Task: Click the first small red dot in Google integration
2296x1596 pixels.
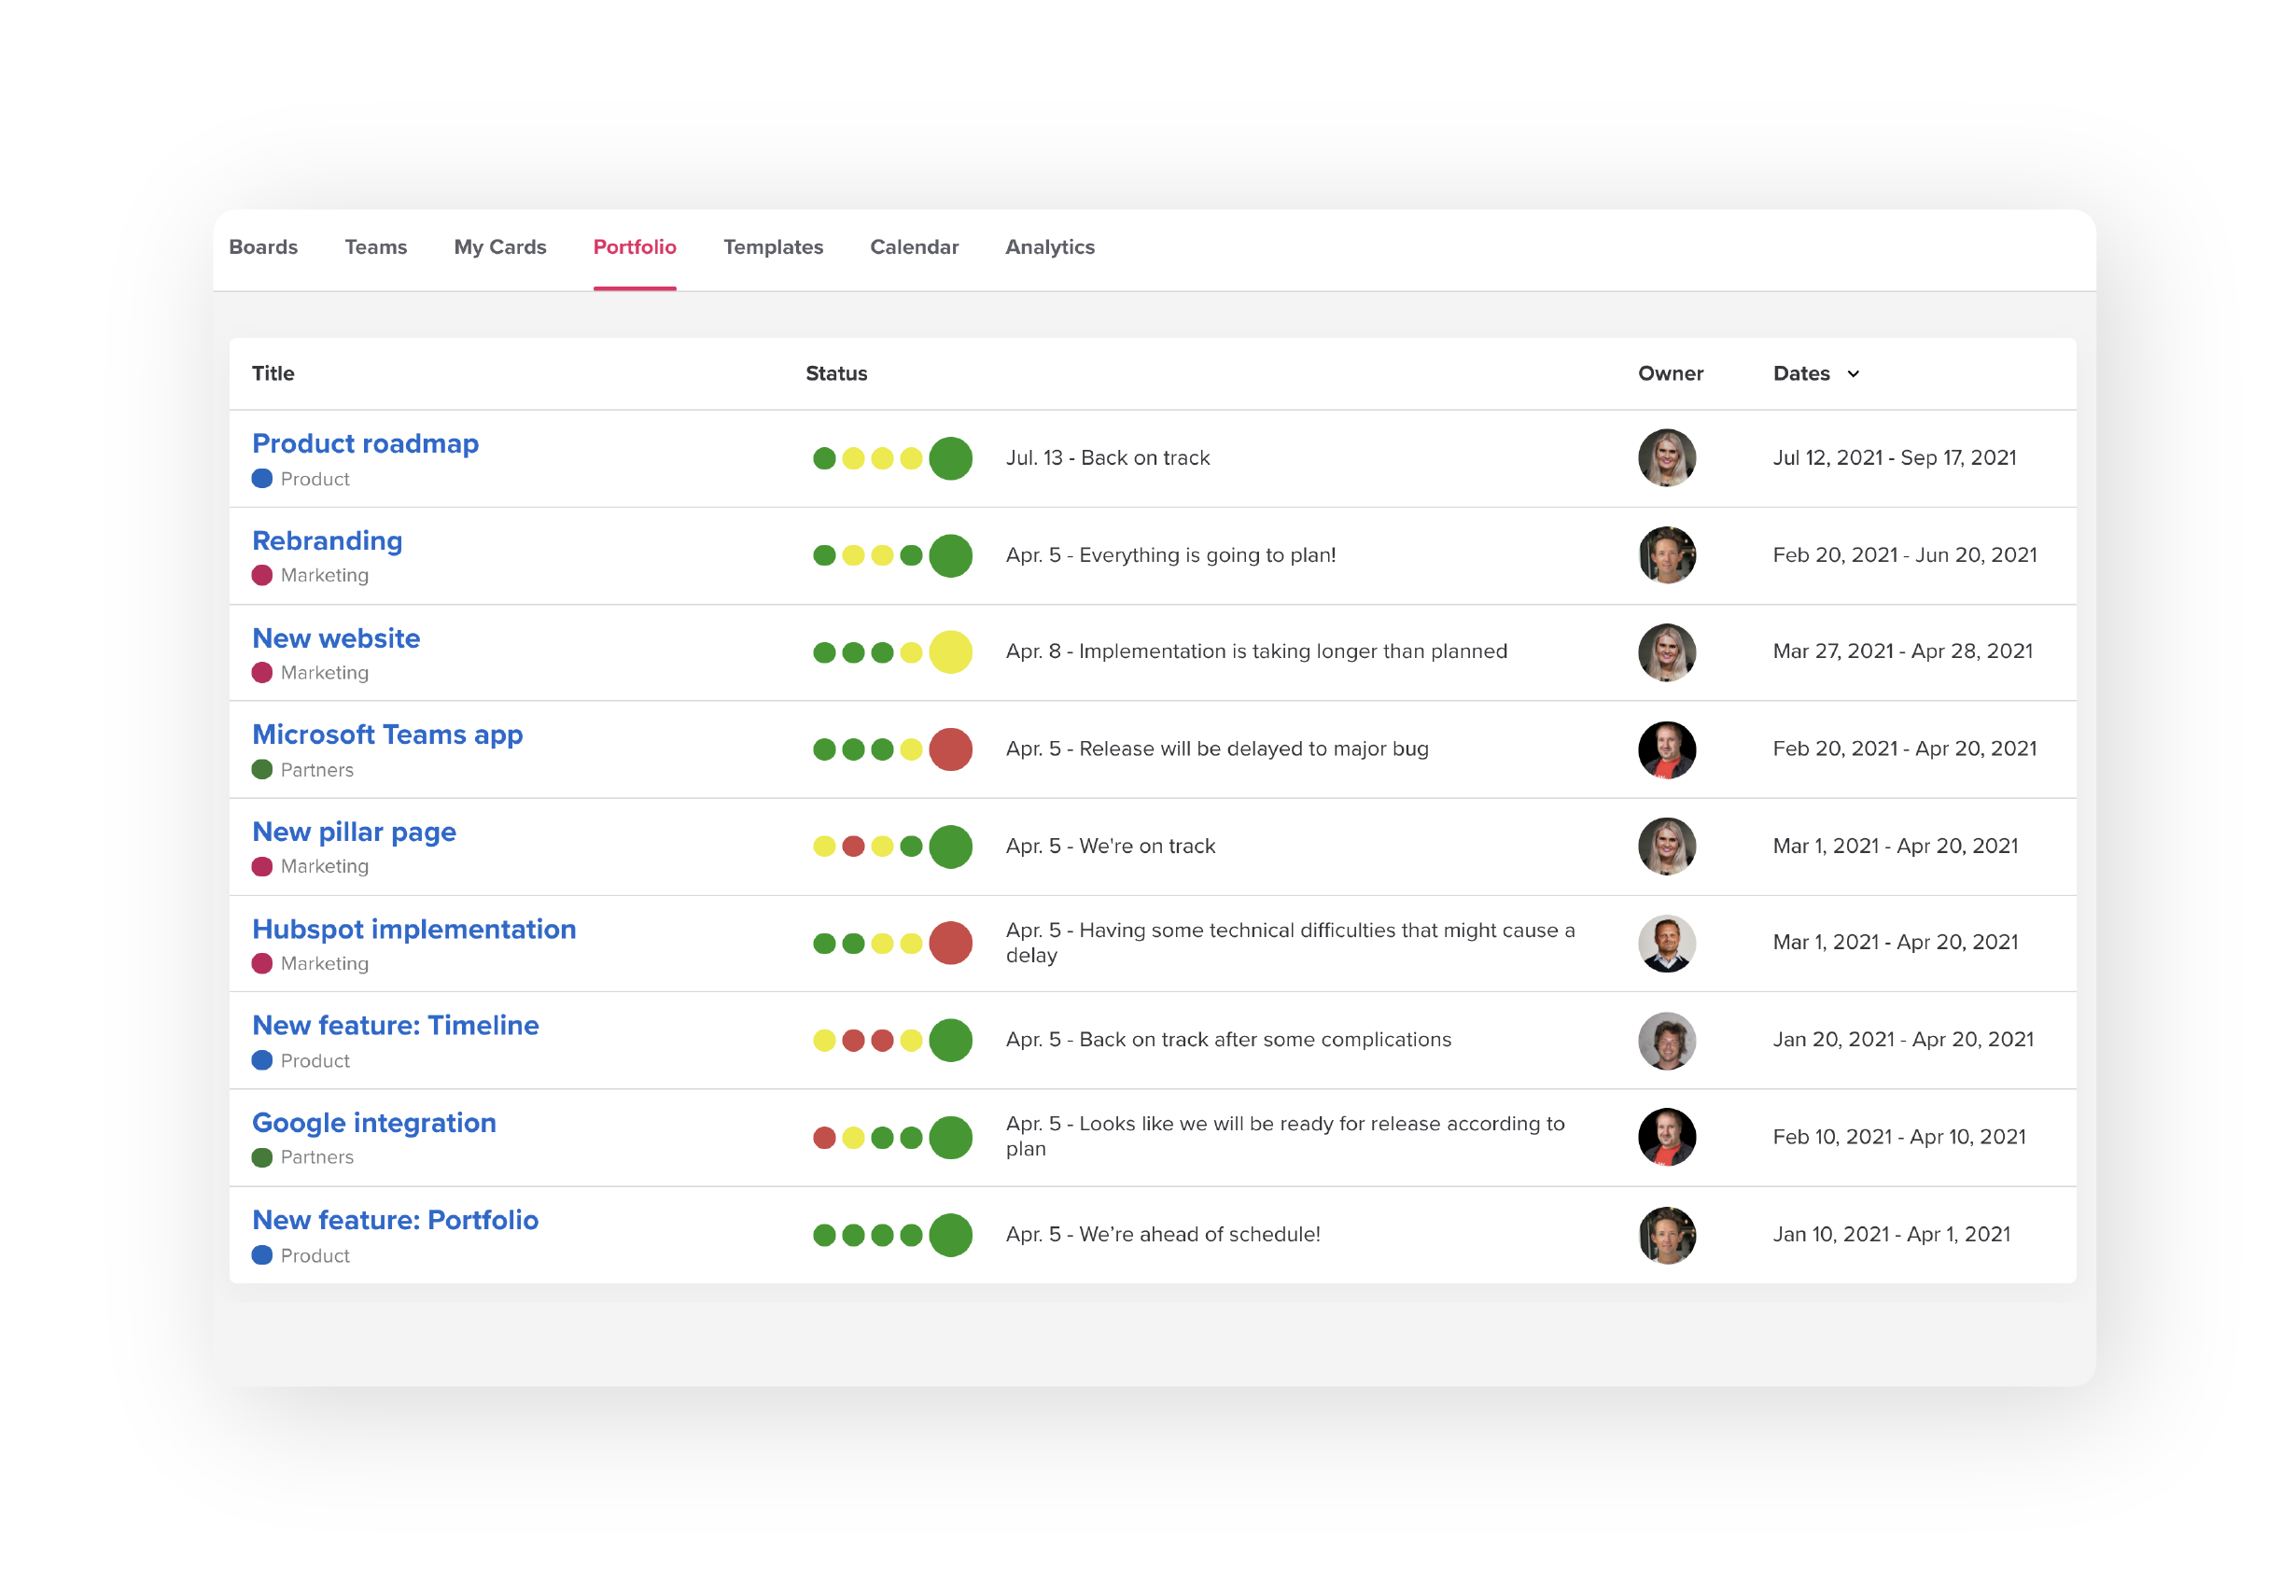Action: coord(824,1137)
